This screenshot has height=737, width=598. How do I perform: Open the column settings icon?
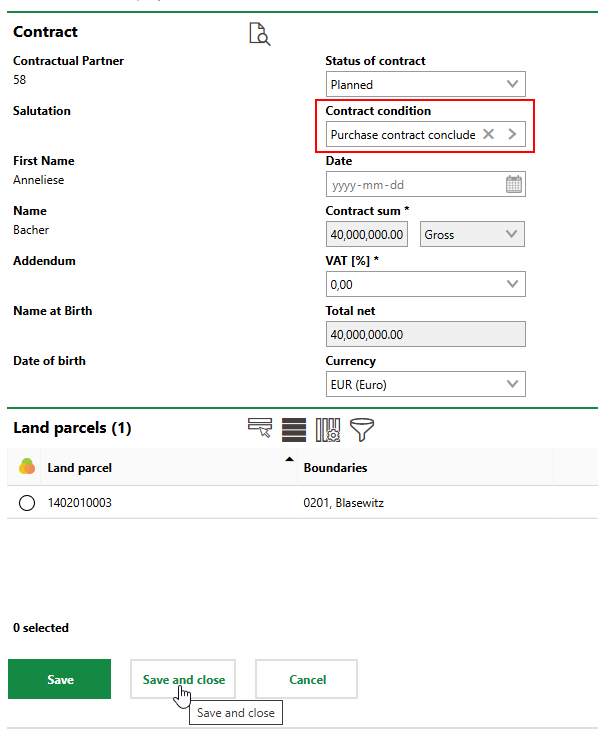[328, 430]
